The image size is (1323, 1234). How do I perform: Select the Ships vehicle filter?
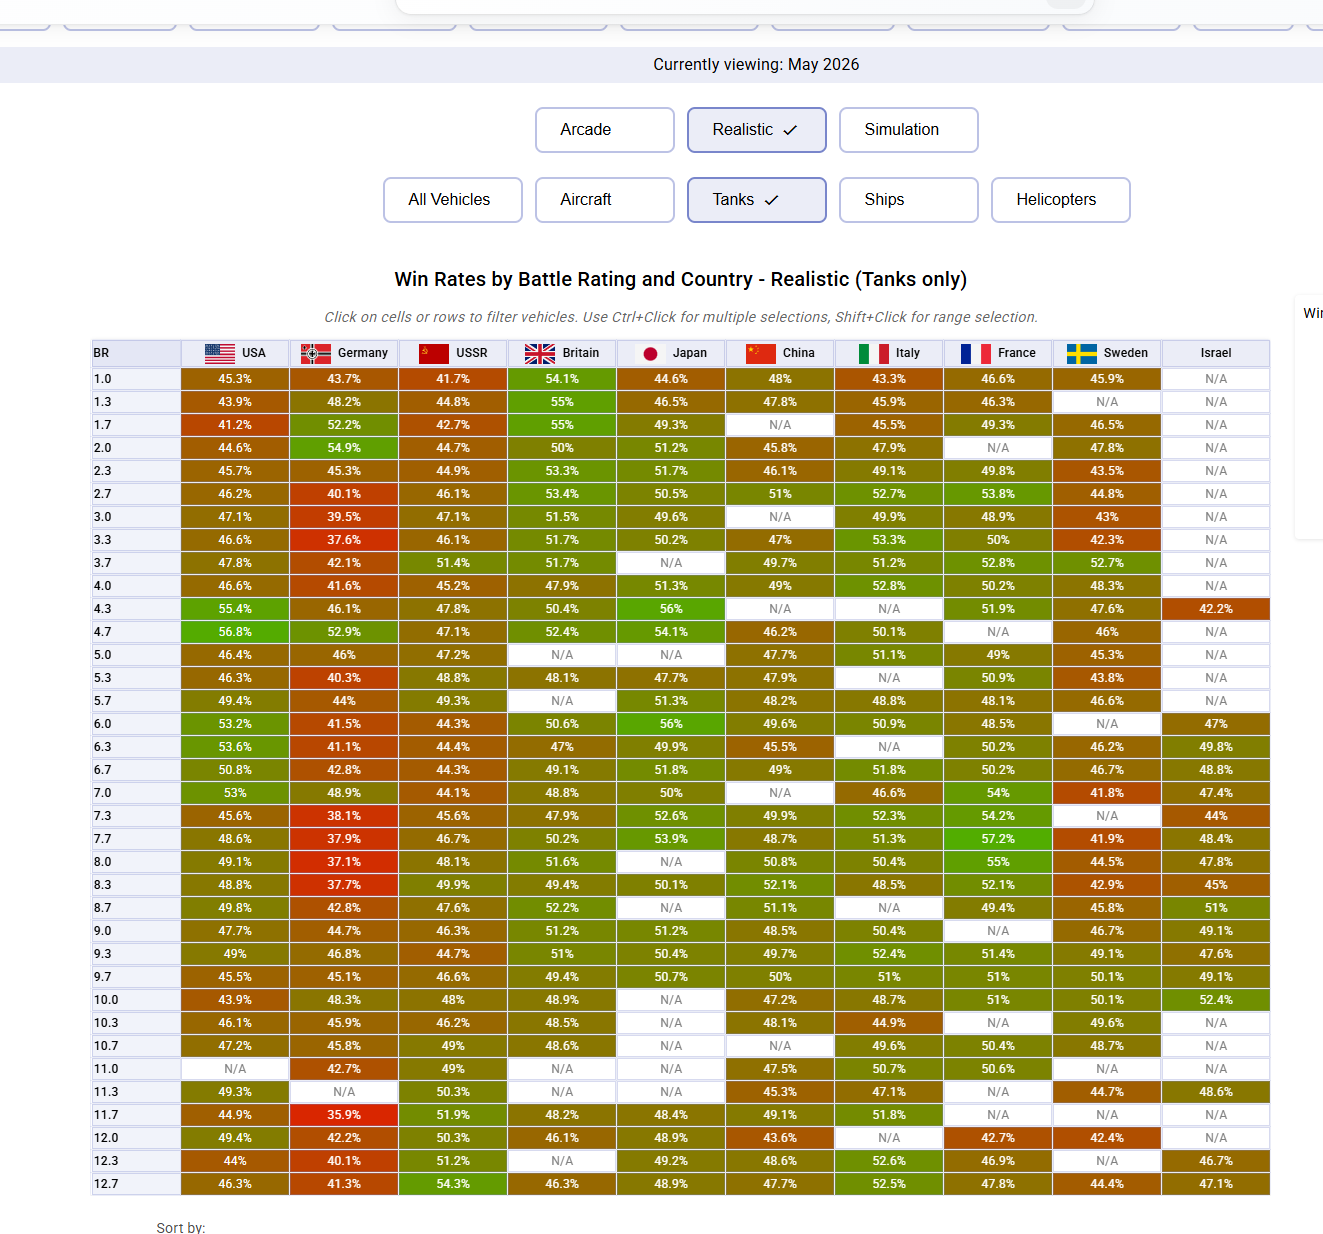pyautogui.click(x=909, y=200)
